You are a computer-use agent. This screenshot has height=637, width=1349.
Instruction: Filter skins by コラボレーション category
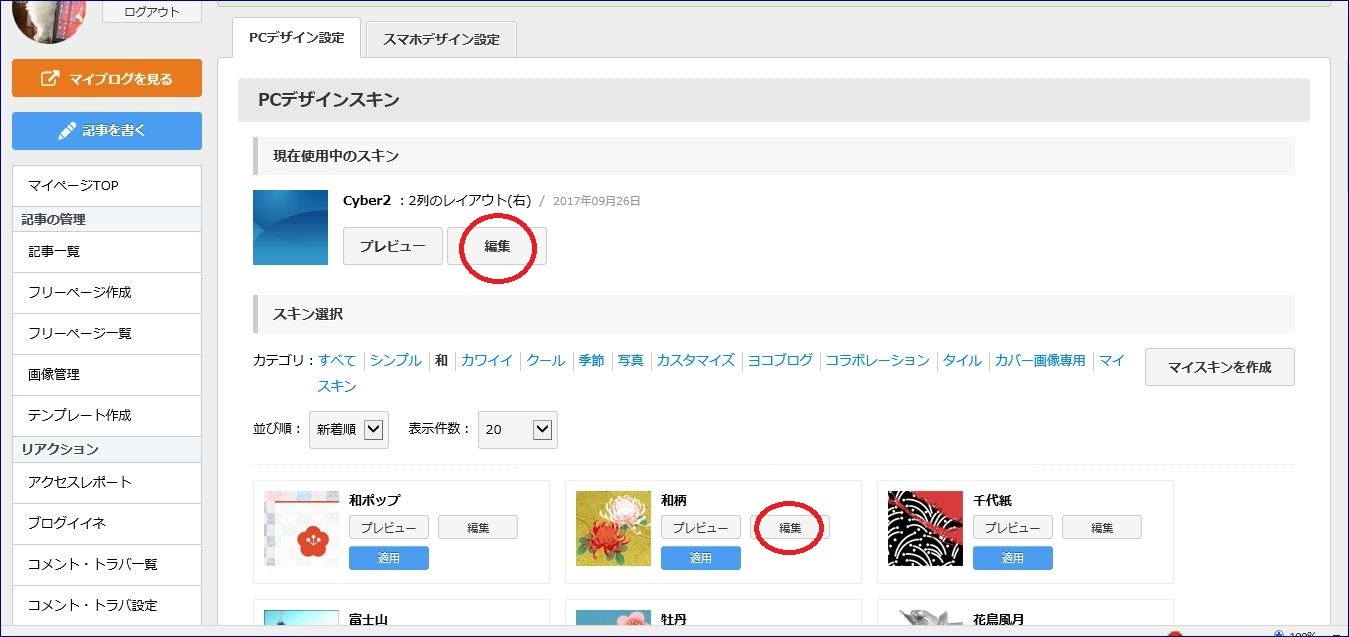coord(878,360)
